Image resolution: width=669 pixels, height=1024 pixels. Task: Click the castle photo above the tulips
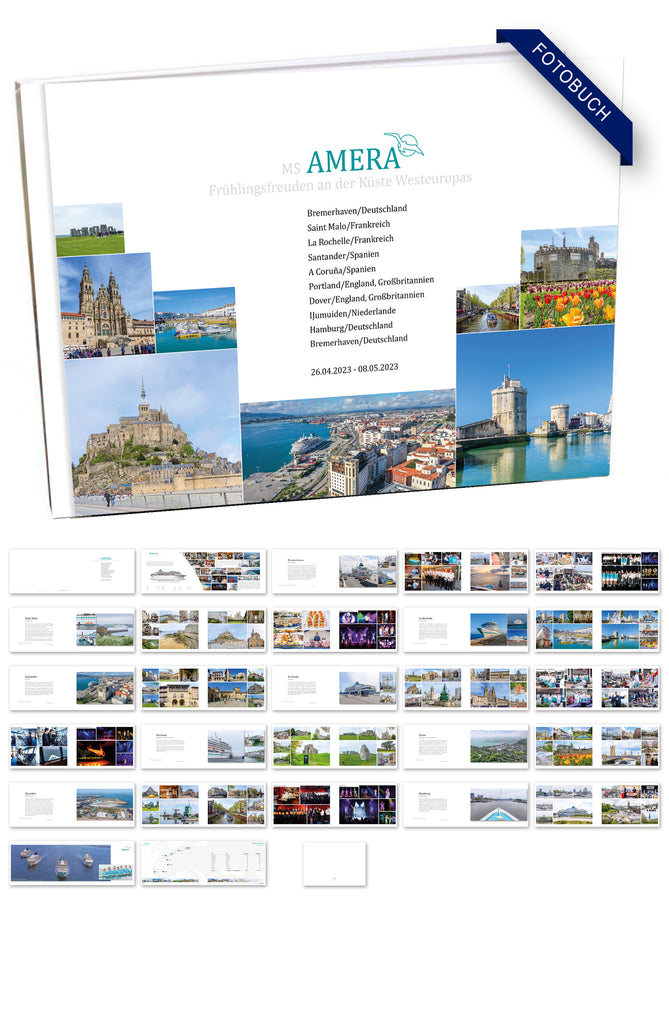[x=567, y=255]
